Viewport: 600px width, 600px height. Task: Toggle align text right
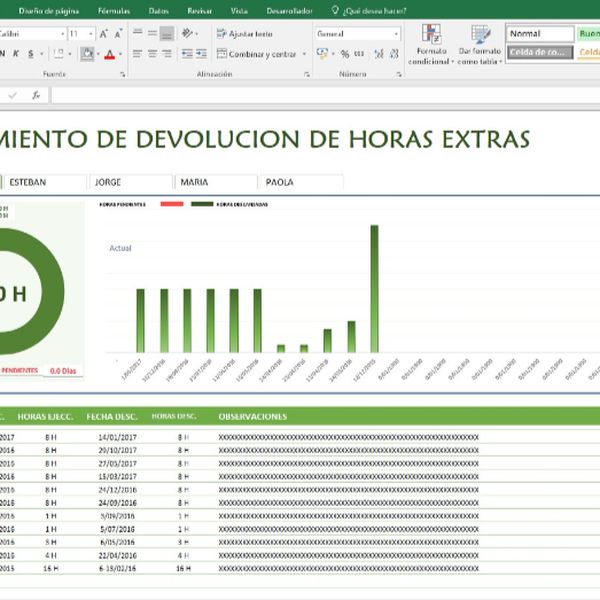click(x=167, y=54)
